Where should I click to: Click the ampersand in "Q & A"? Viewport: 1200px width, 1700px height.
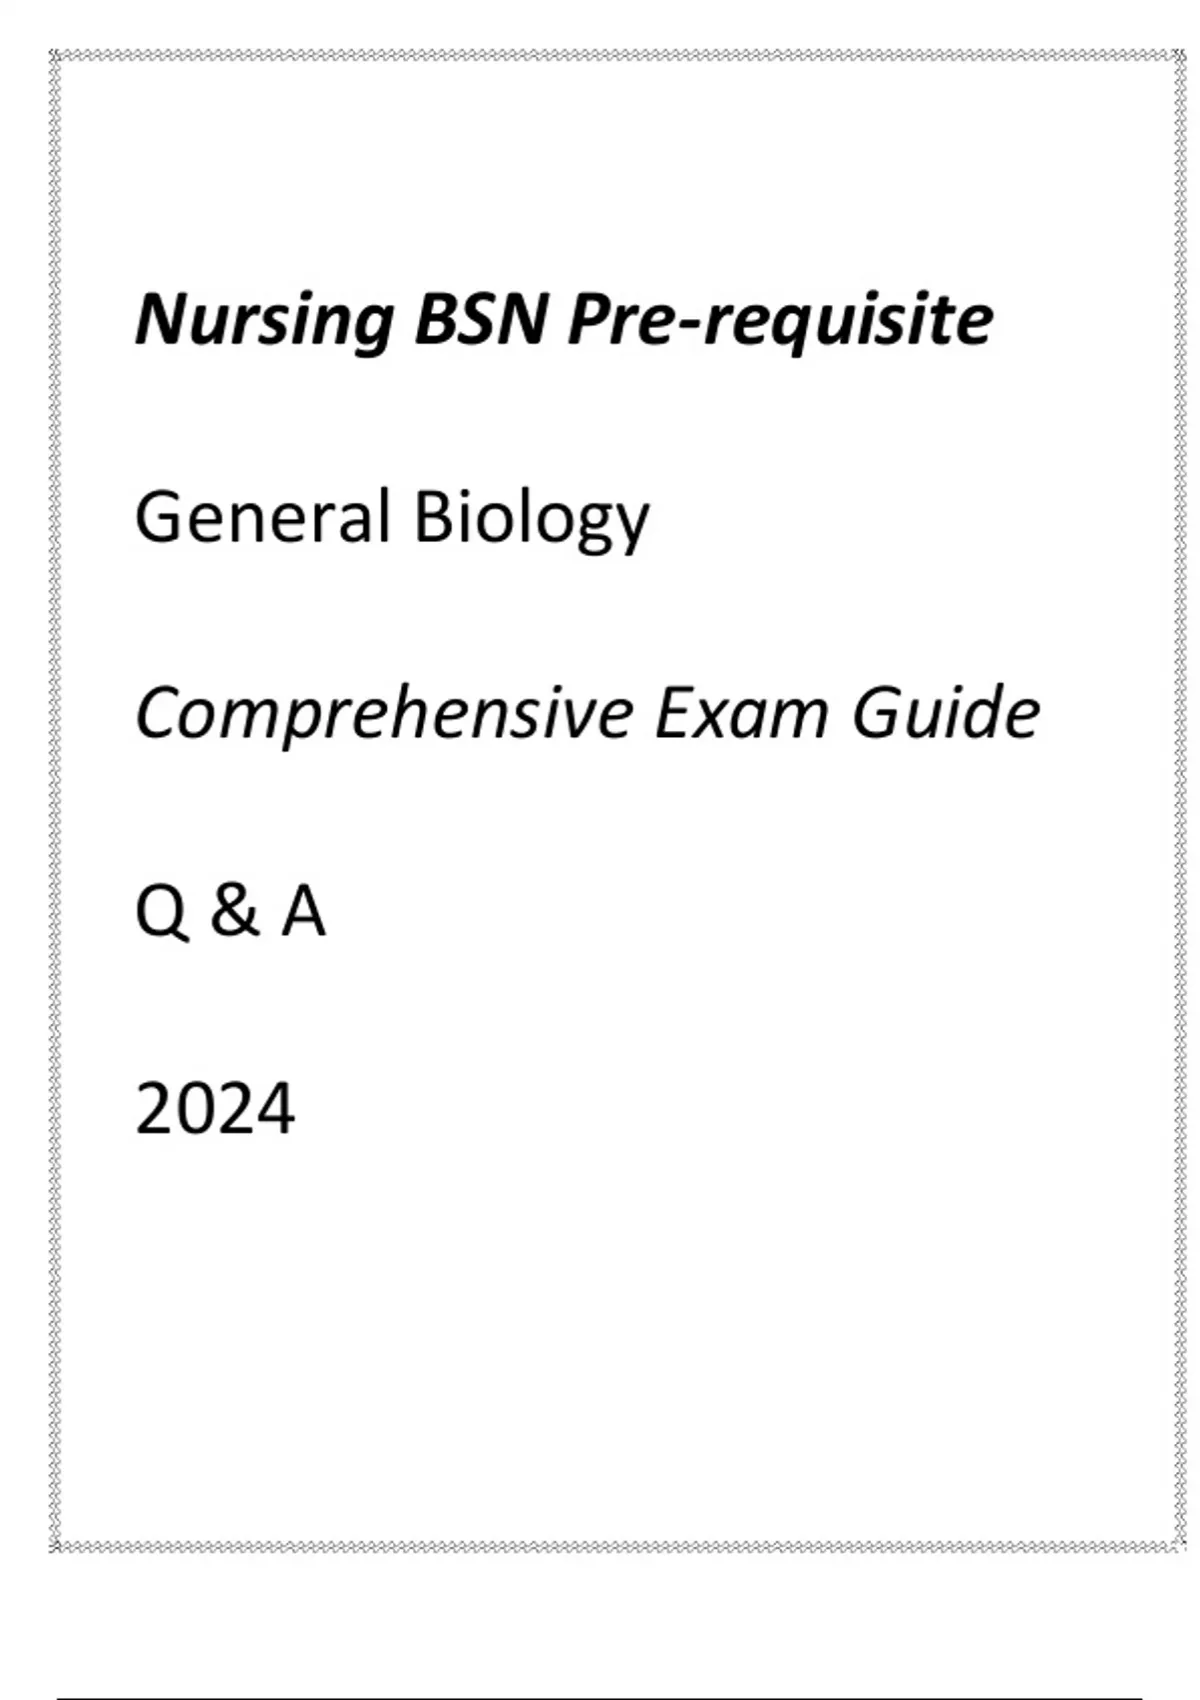pyautogui.click(x=234, y=912)
